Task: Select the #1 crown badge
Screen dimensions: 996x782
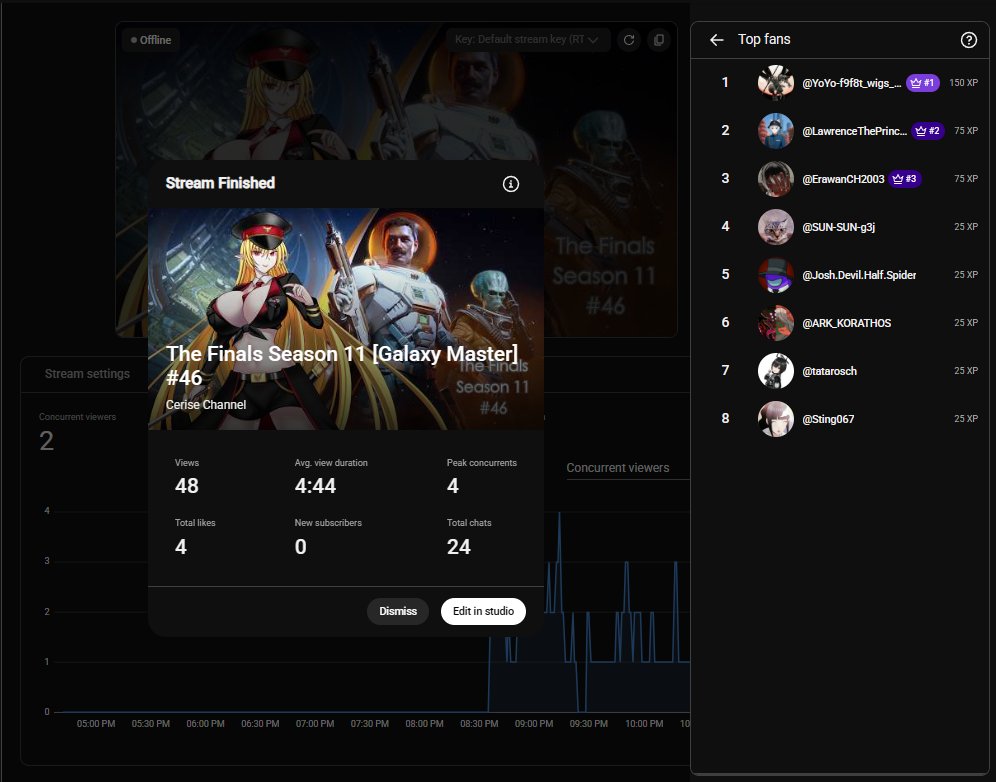Action: (922, 83)
